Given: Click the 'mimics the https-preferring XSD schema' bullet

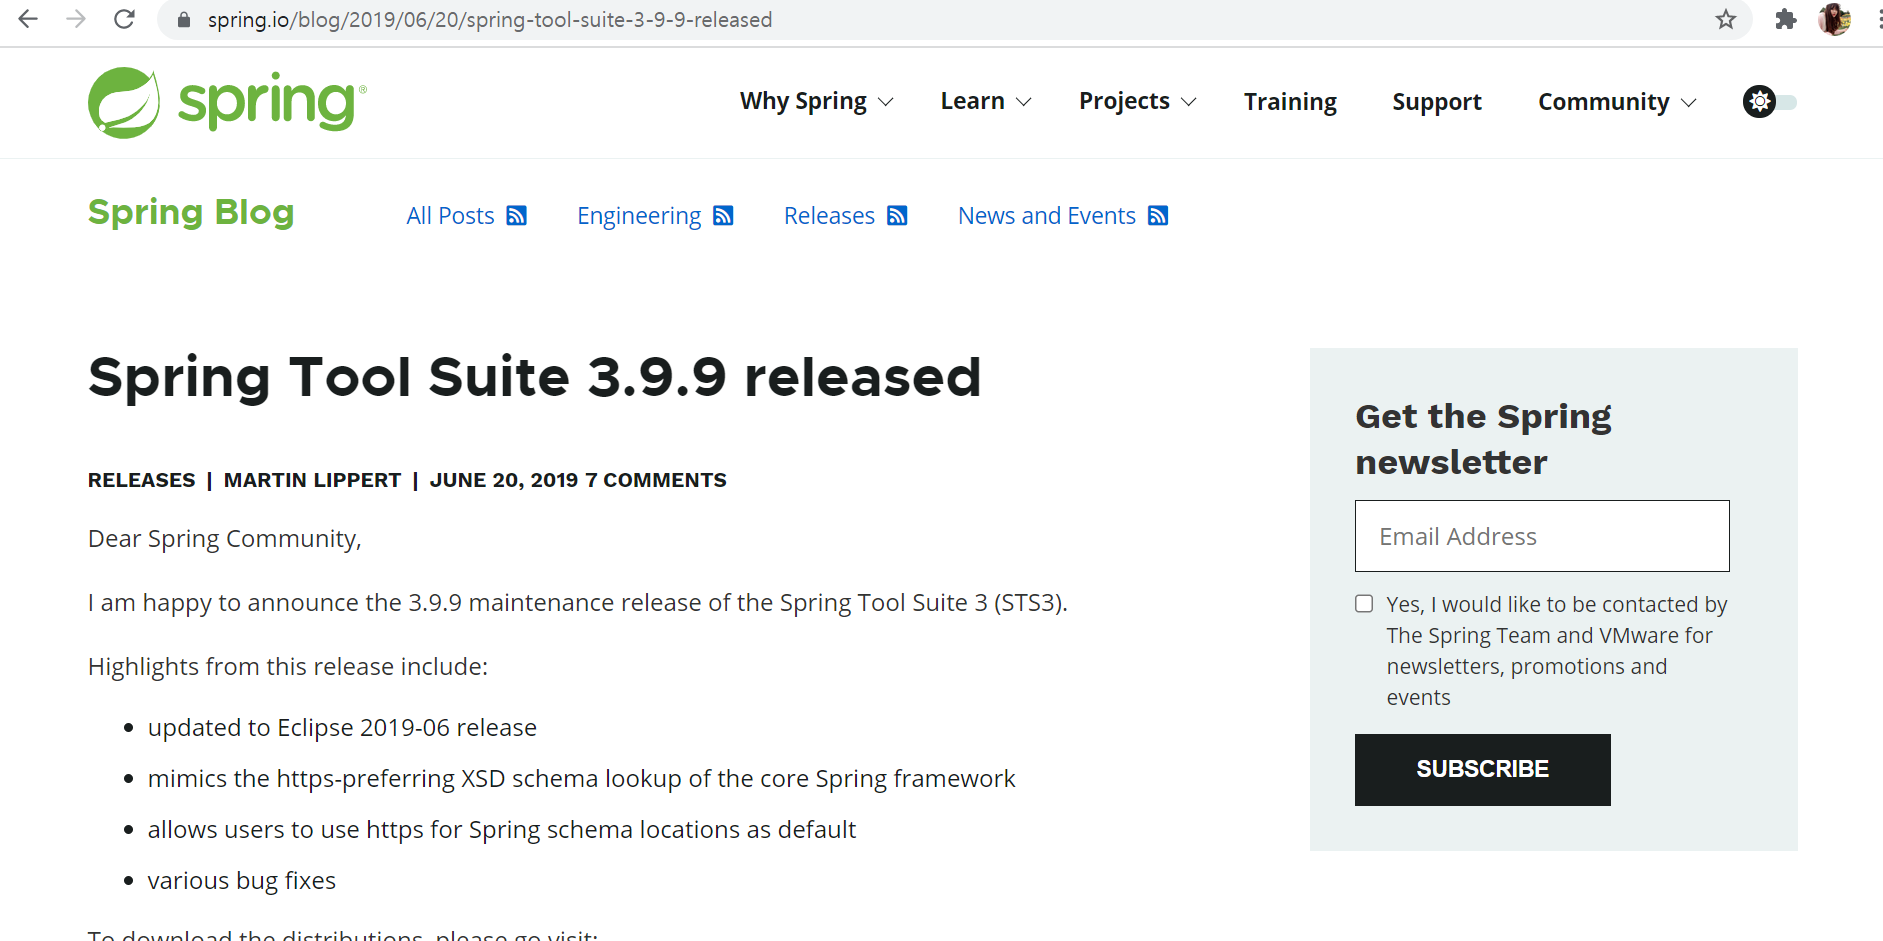Looking at the screenshot, I should click(581, 779).
